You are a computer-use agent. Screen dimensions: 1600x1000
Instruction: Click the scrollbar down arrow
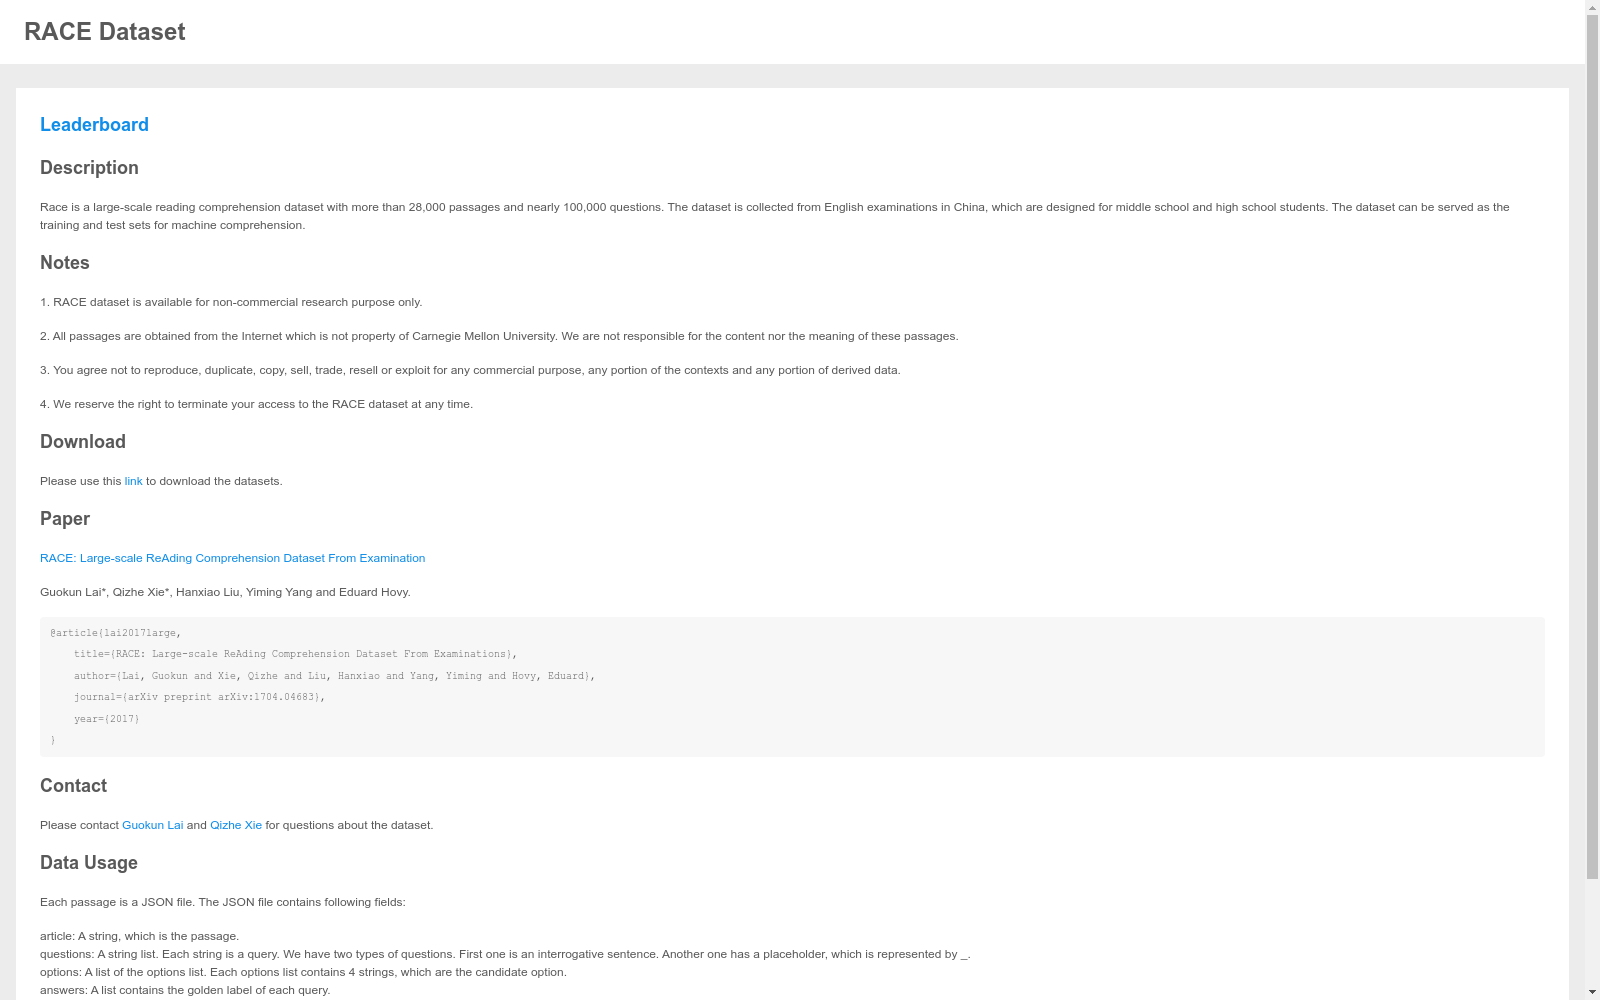[1592, 992]
